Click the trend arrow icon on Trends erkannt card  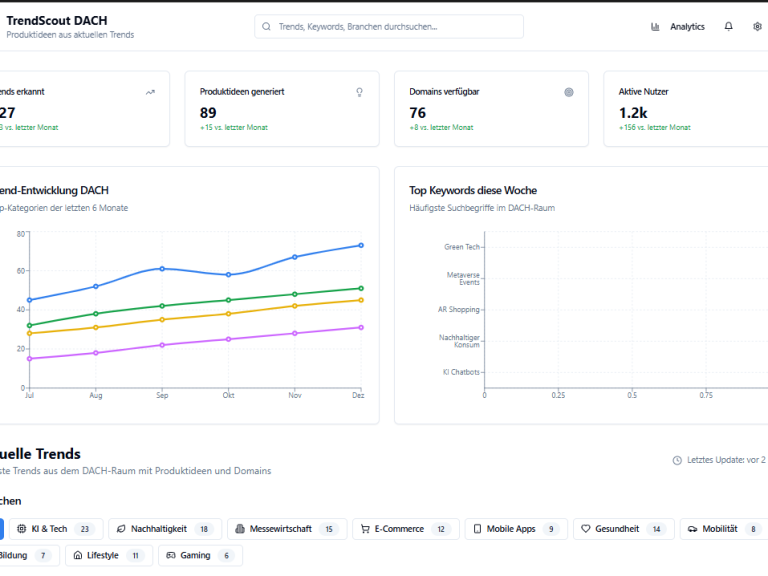pos(150,92)
